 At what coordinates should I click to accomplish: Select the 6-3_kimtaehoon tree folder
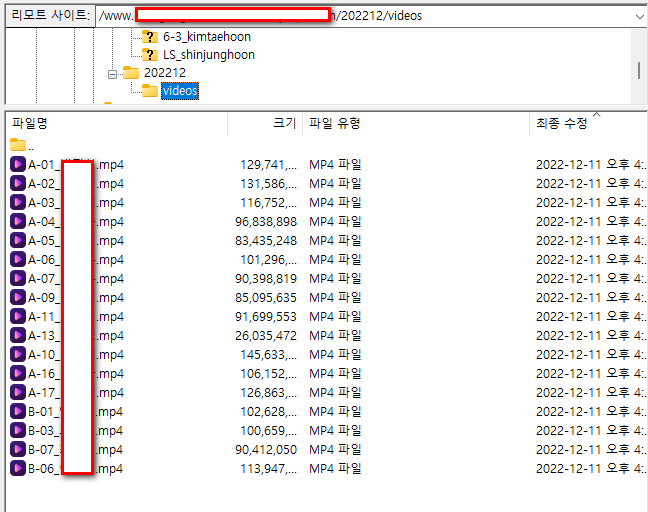tap(207, 37)
